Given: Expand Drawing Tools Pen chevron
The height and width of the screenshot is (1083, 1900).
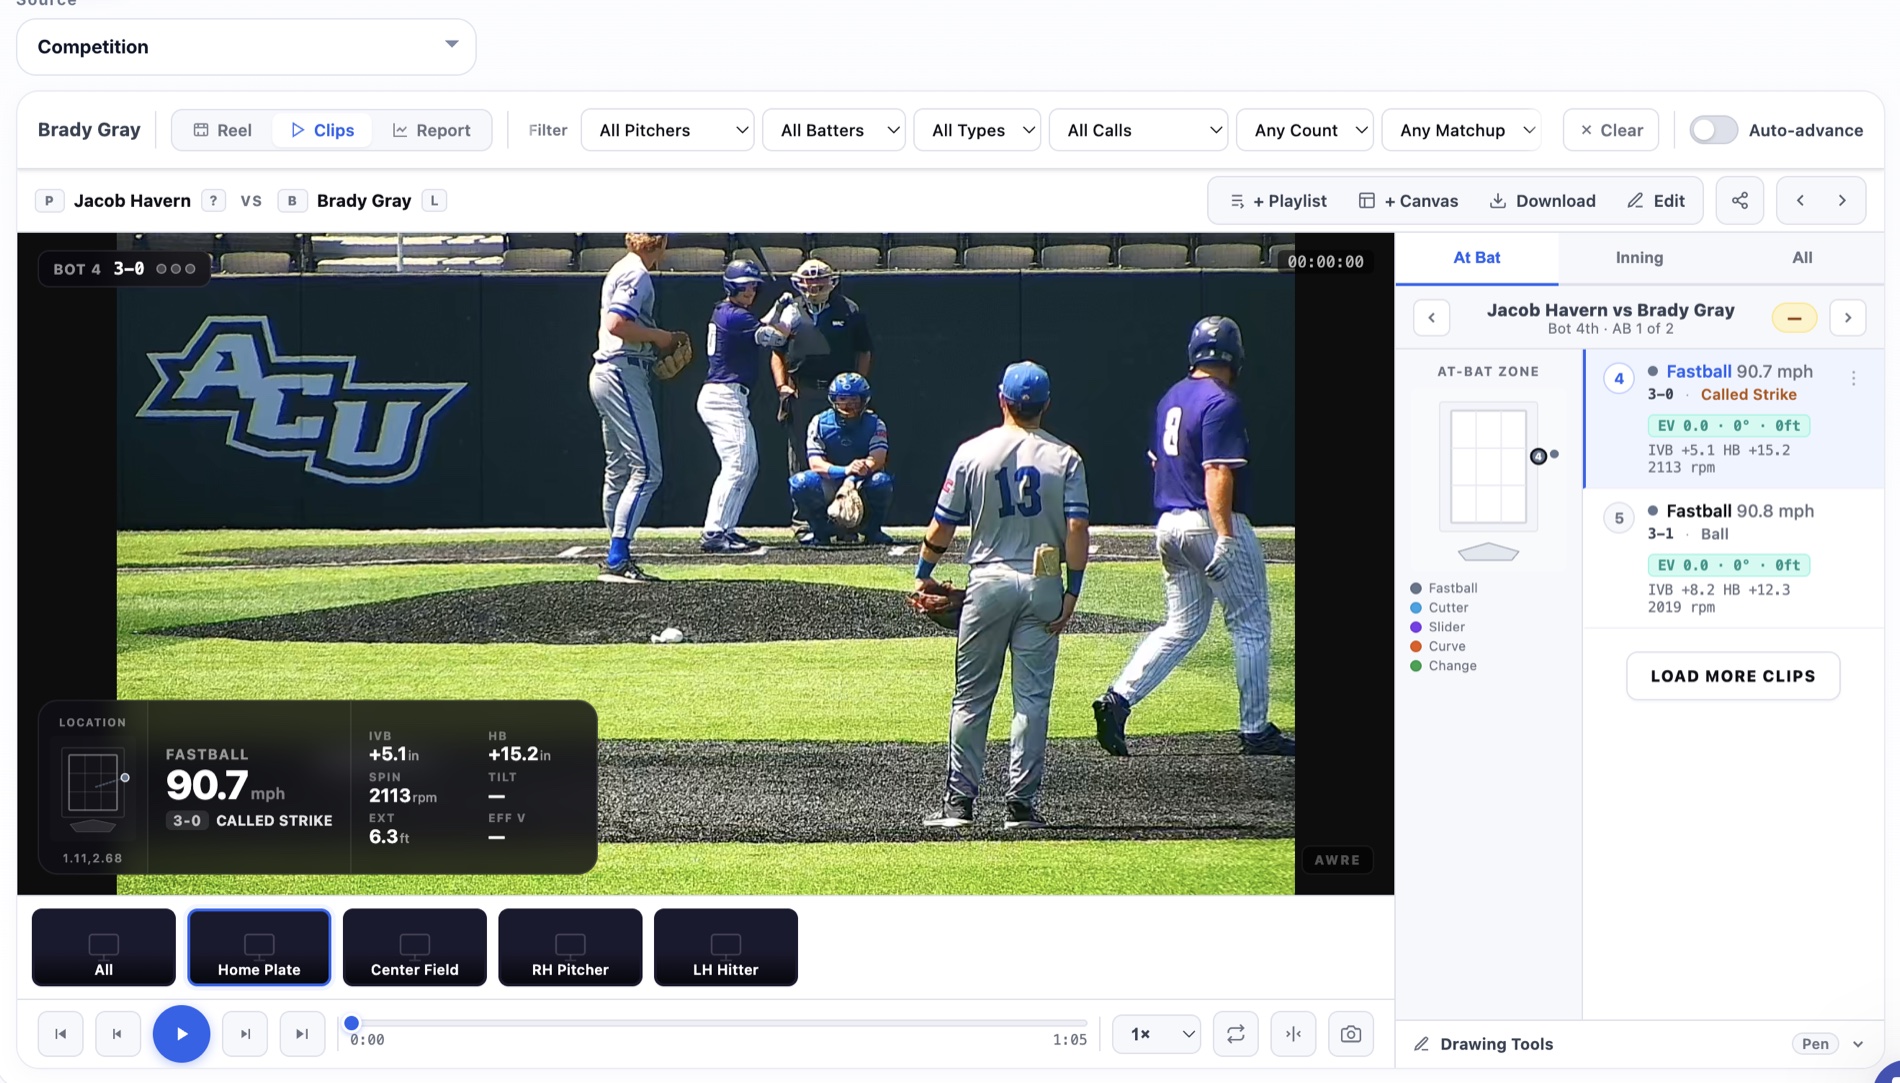Looking at the screenshot, I should click(1858, 1044).
